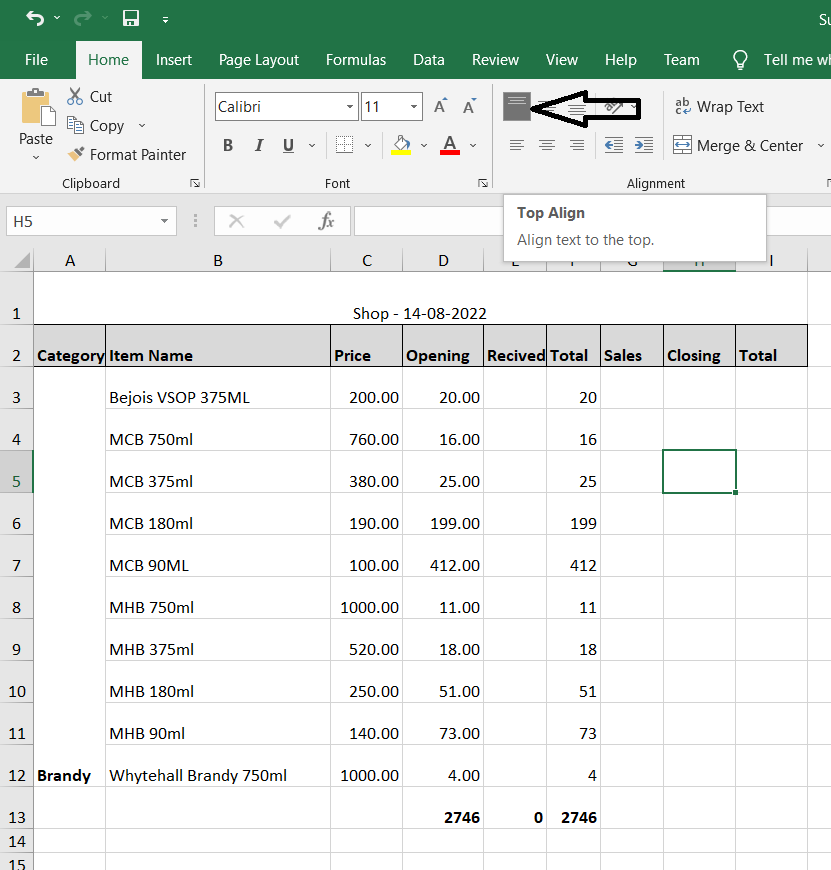Select the bold 'Brandy' category cell
This screenshot has height=870, width=831.
pos(69,577)
